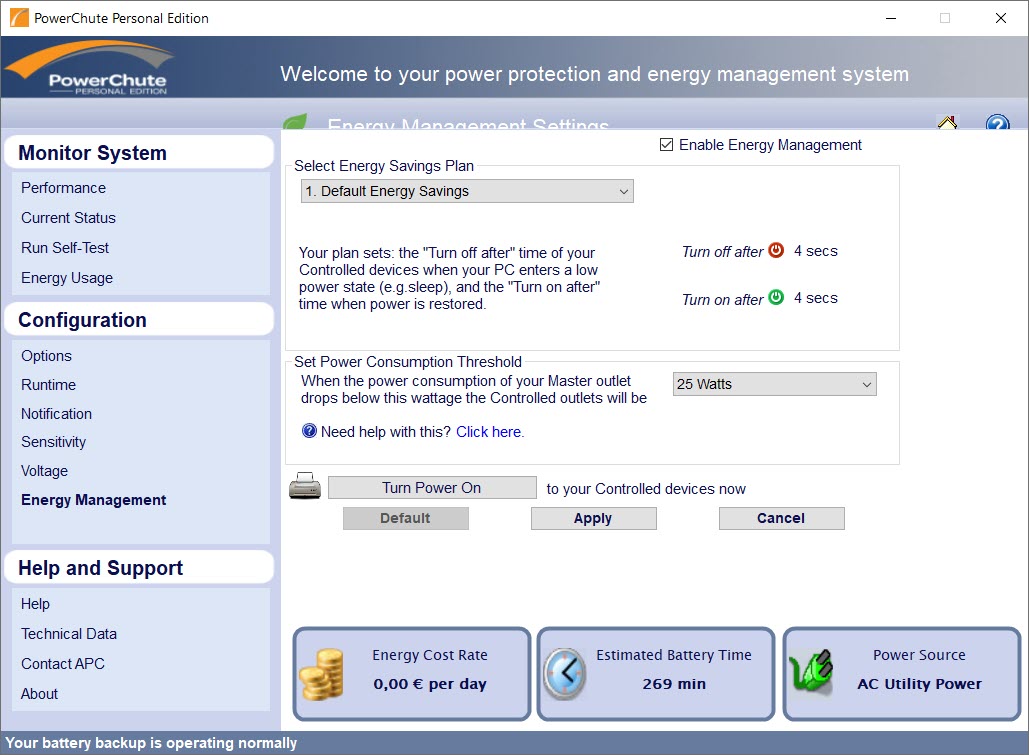Image resolution: width=1029 pixels, height=755 pixels.
Task: Follow the Click here help link
Action: point(490,432)
